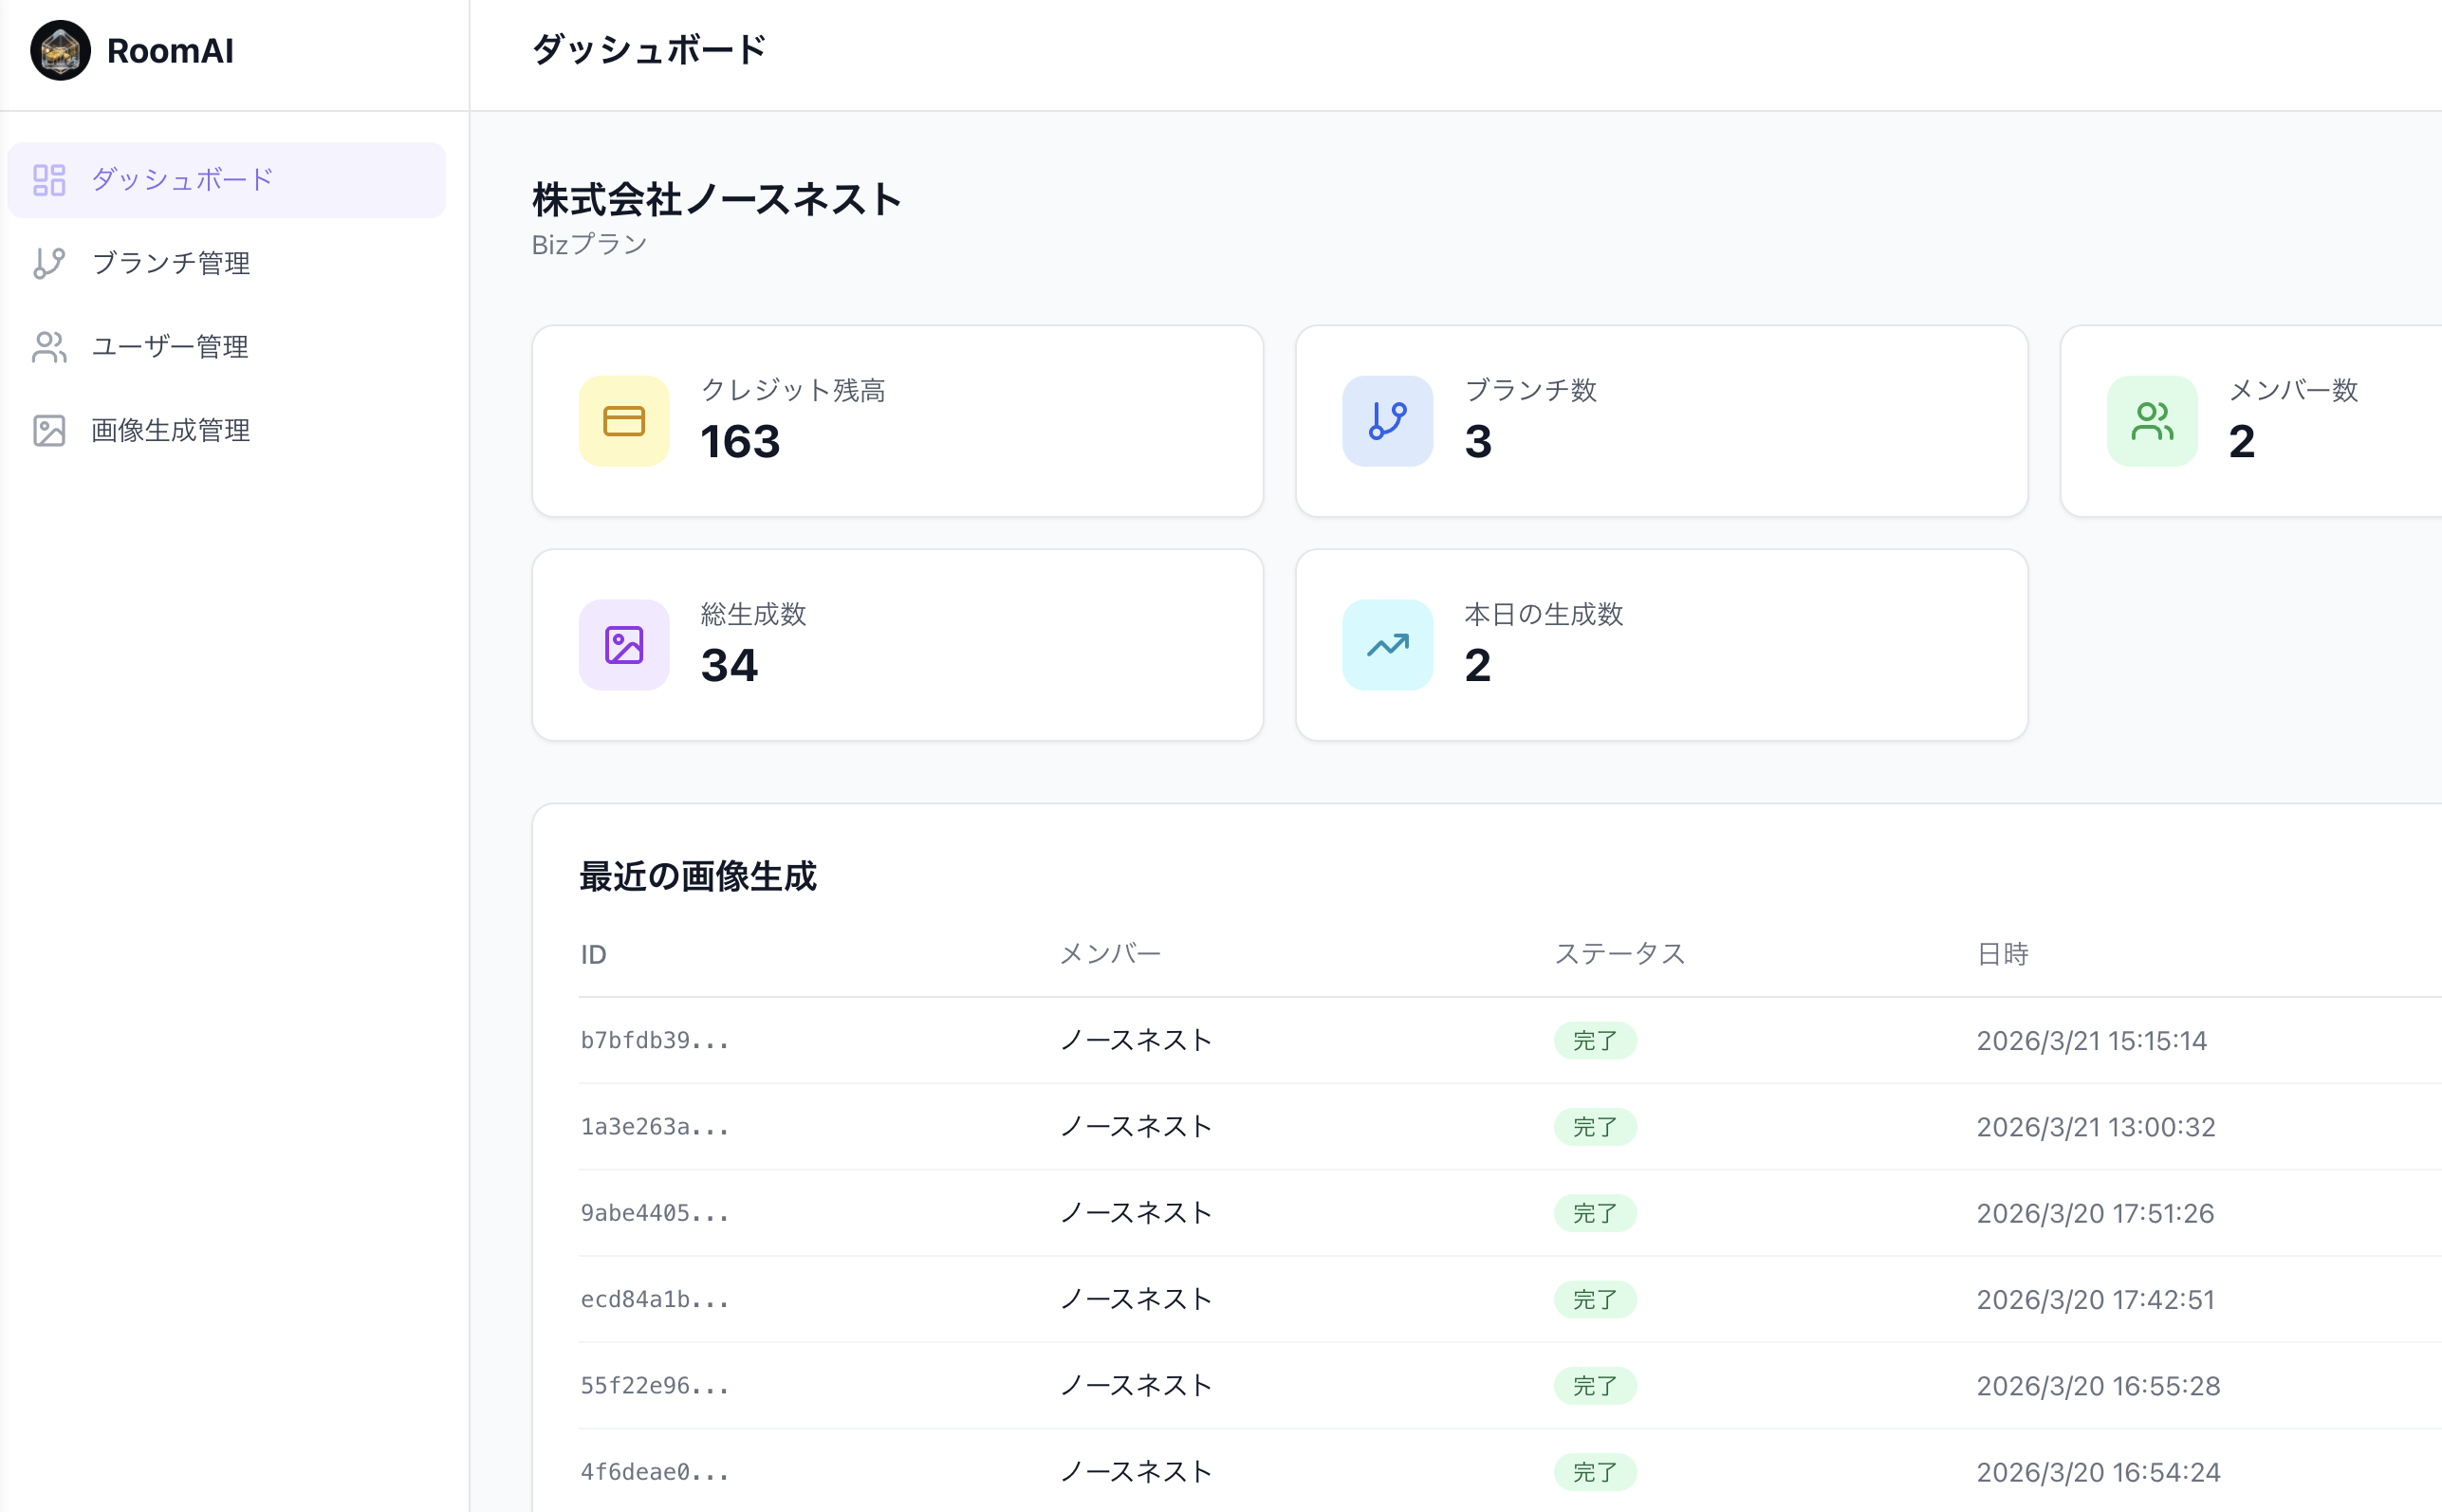Image resolution: width=2442 pixels, height=1512 pixels.
Task: Click the 最近の画像生成 section title
Action: pos(699,876)
